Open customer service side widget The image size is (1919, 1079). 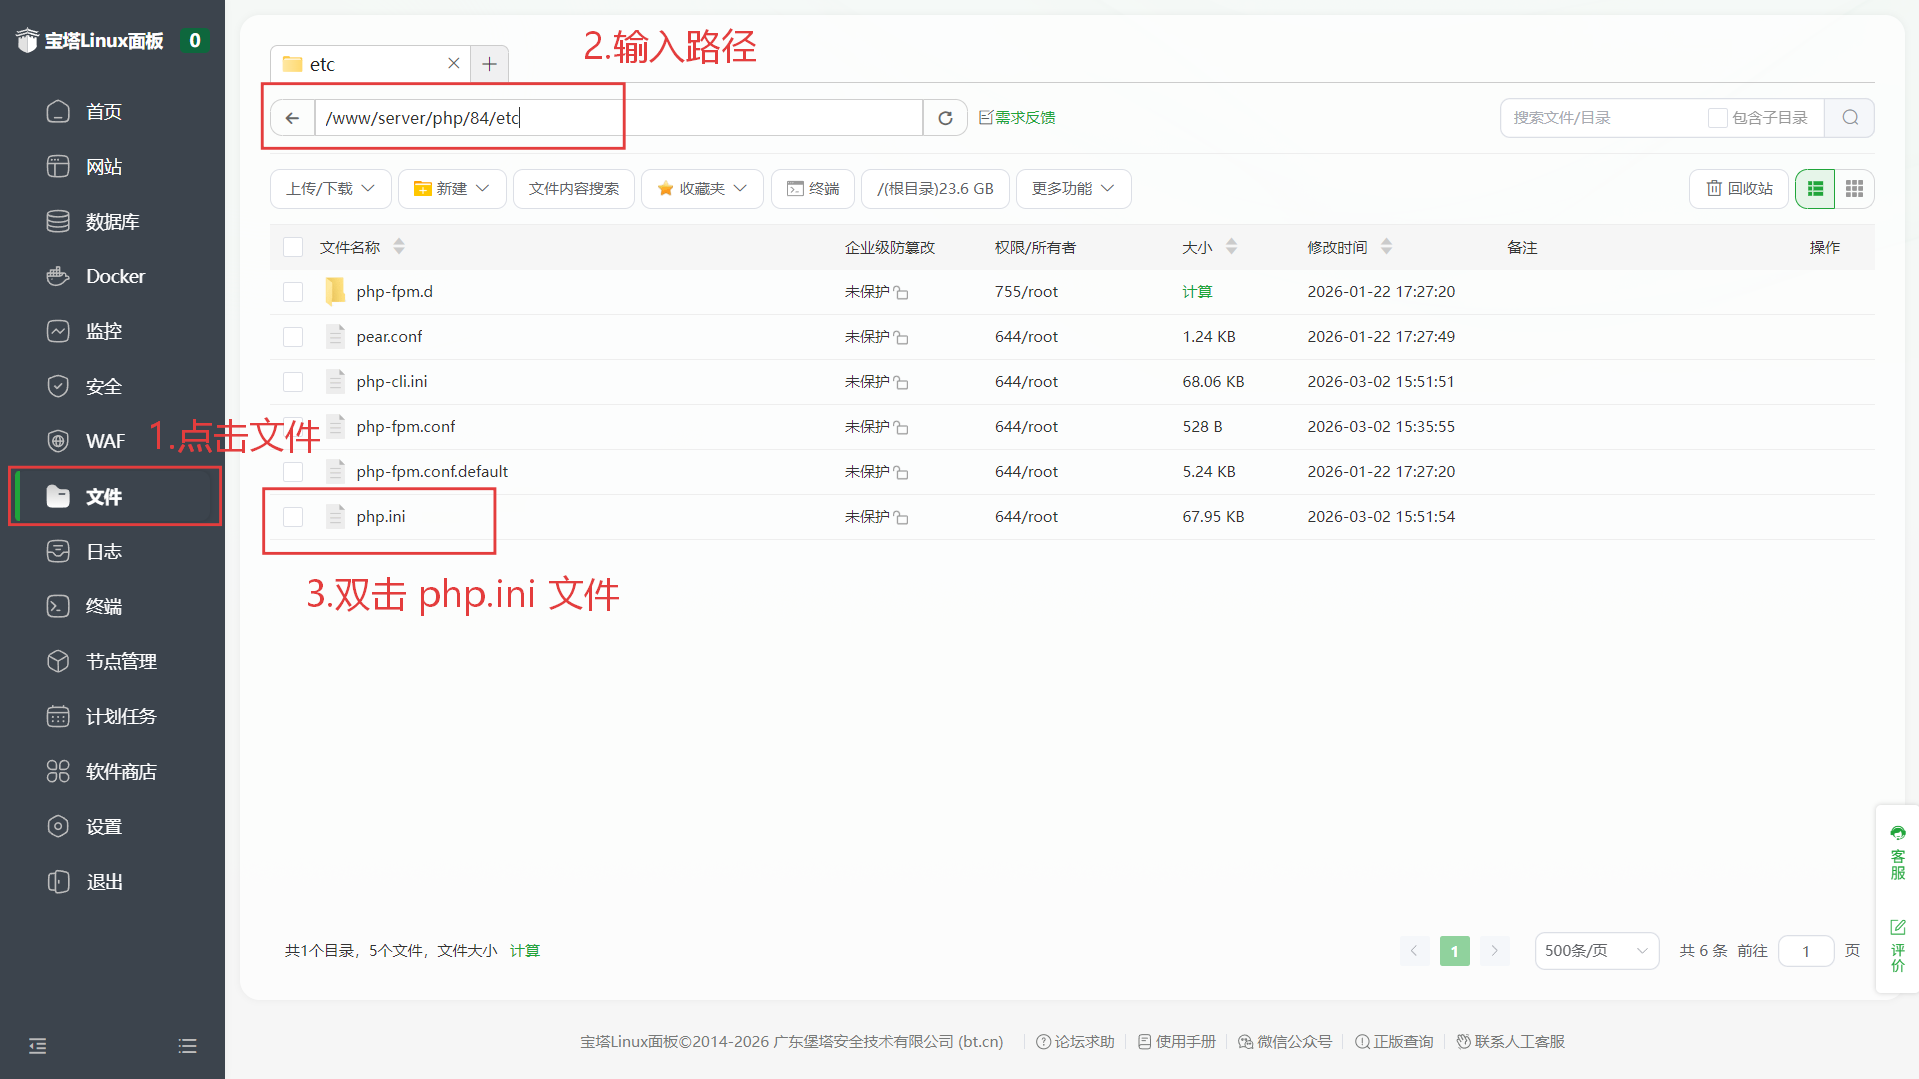[1897, 852]
